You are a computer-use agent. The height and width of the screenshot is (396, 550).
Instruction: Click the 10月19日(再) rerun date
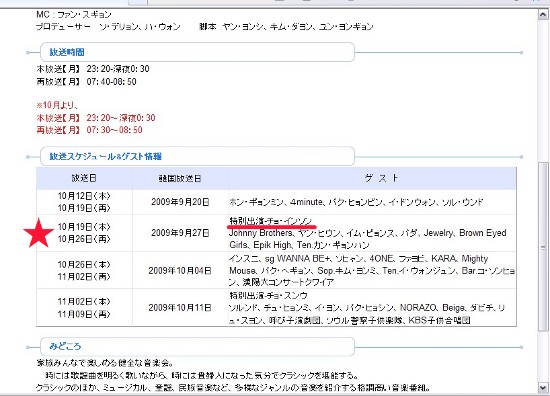tap(84, 208)
